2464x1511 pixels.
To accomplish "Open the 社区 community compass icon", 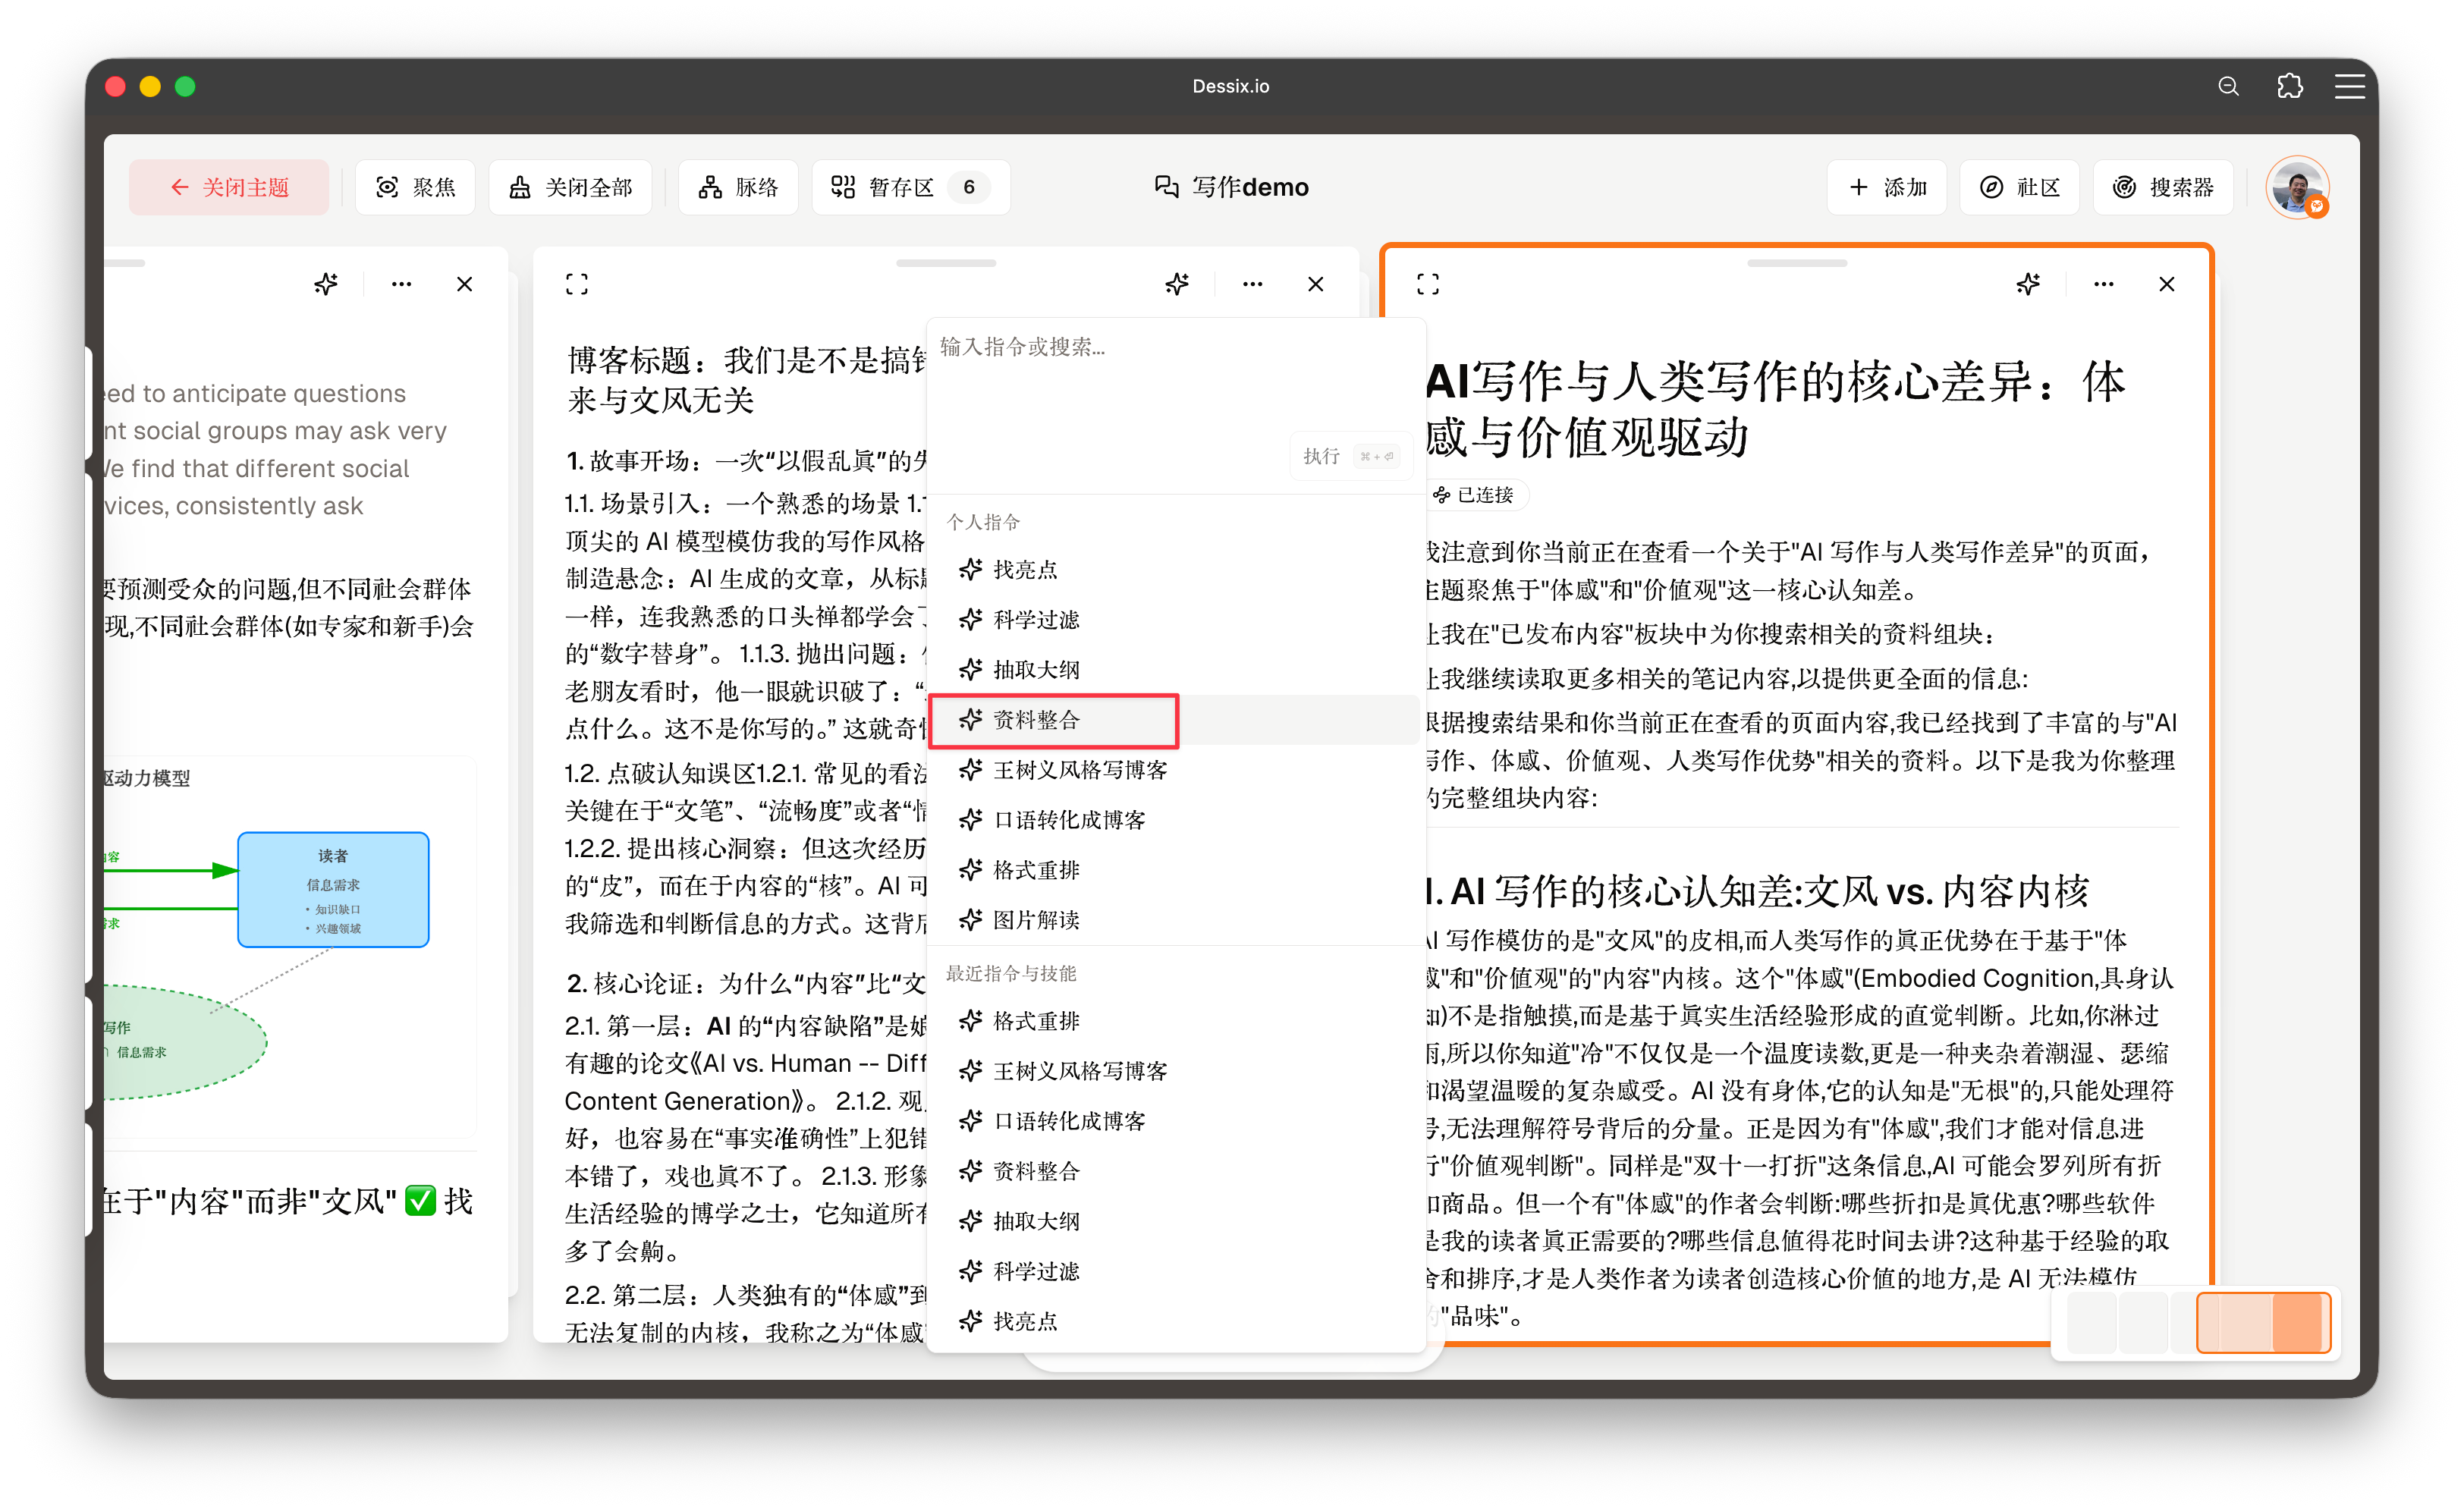I will [x=2019, y=186].
